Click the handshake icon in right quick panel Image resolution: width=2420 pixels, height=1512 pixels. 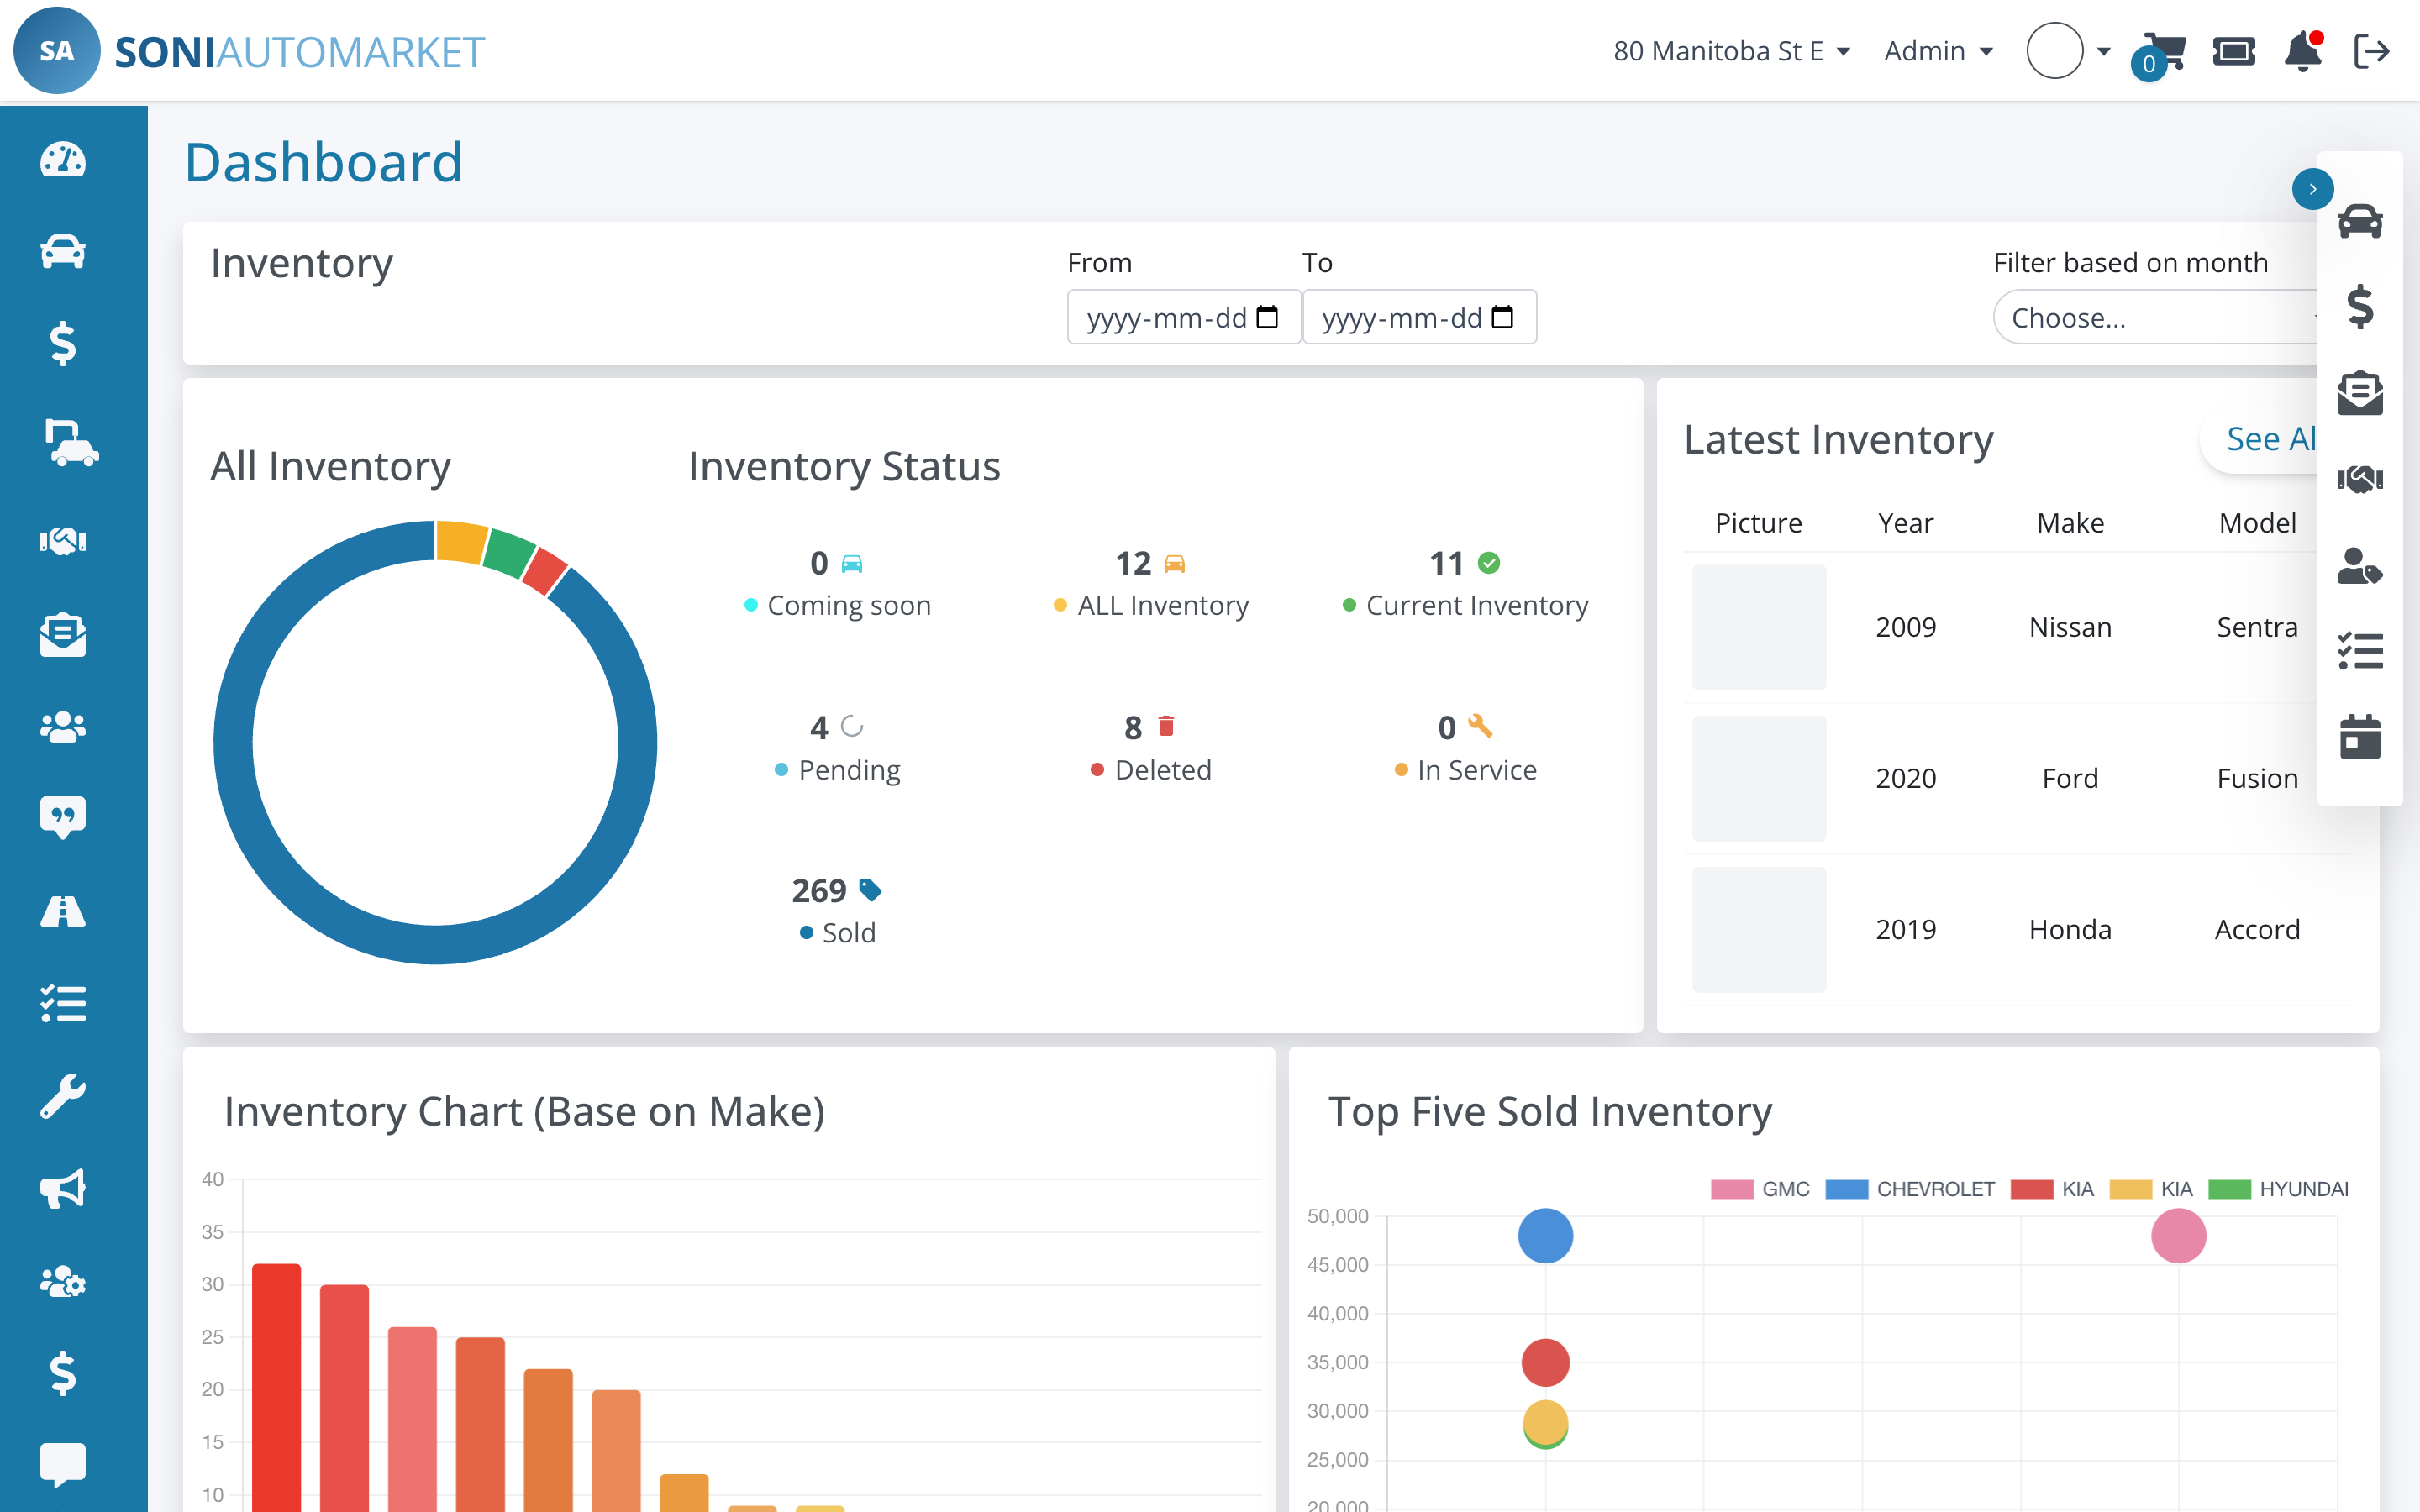[x=2360, y=479]
